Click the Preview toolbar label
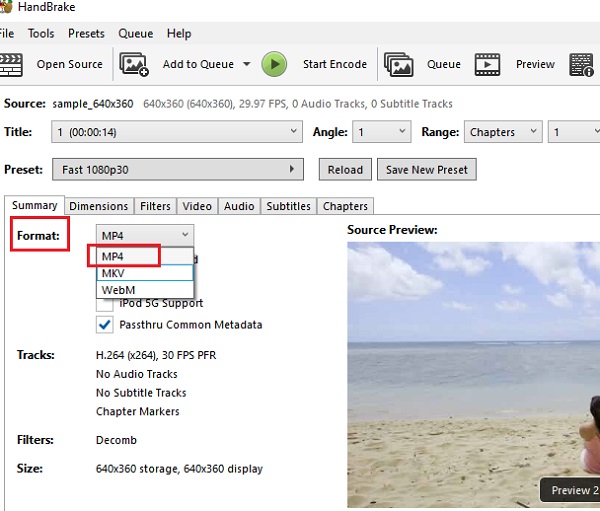 pyautogui.click(x=535, y=64)
